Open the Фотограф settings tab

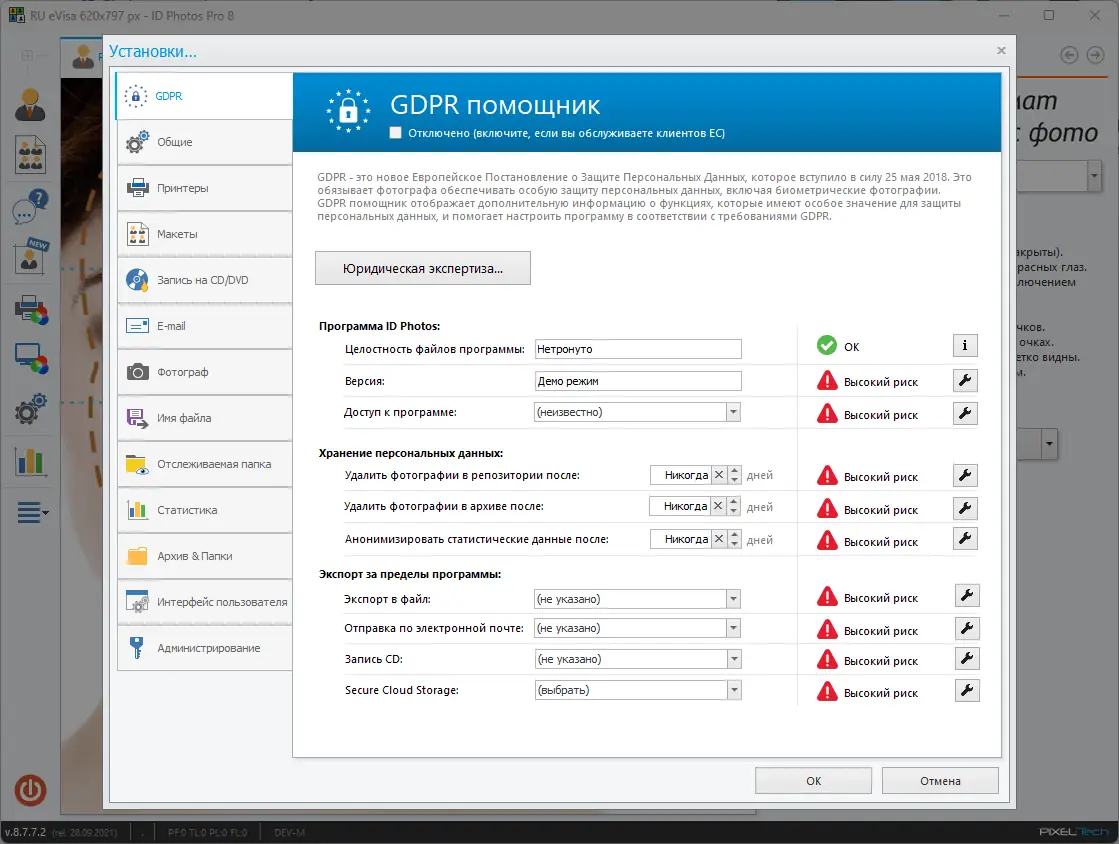[204, 372]
